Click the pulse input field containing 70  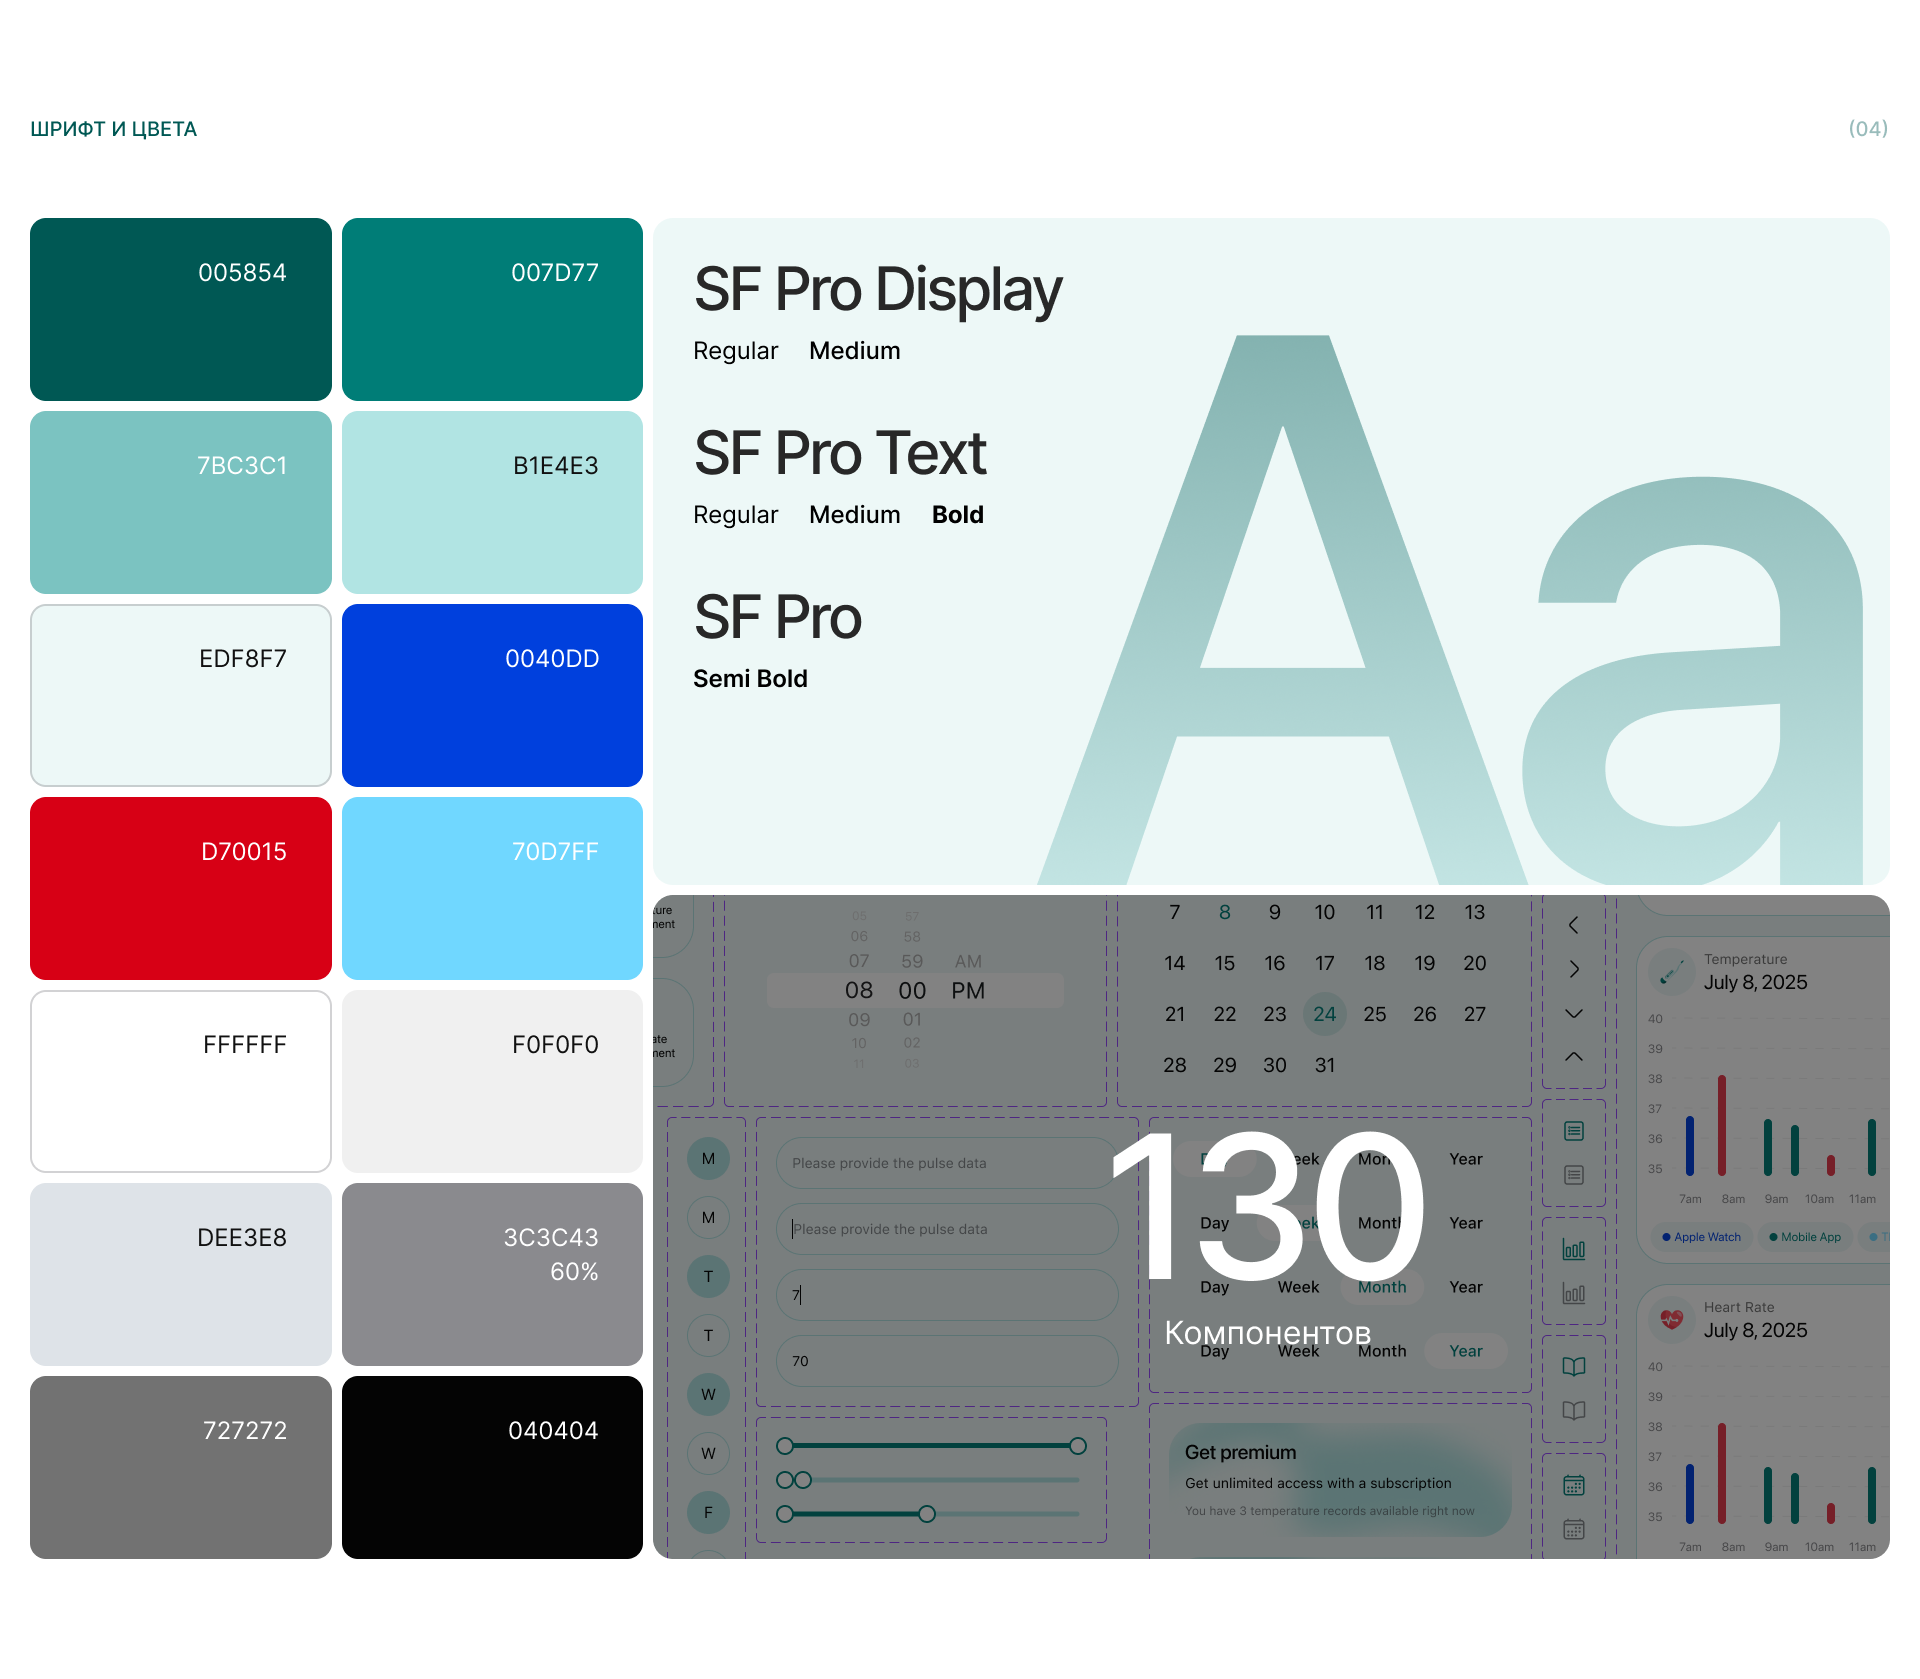coord(947,1361)
